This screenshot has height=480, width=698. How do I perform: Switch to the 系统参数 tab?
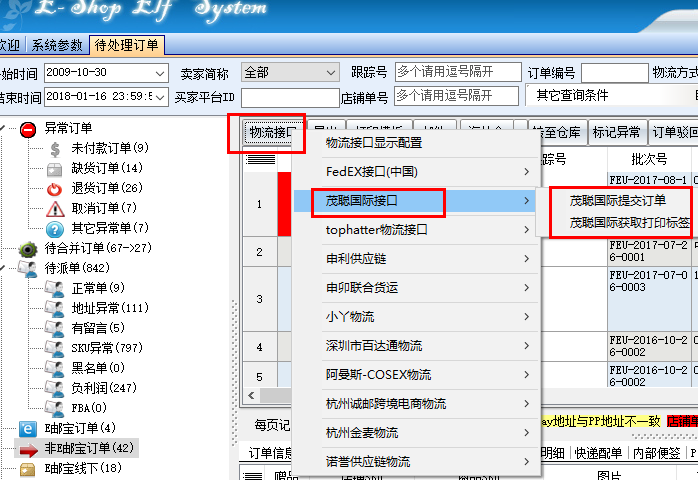(x=57, y=45)
